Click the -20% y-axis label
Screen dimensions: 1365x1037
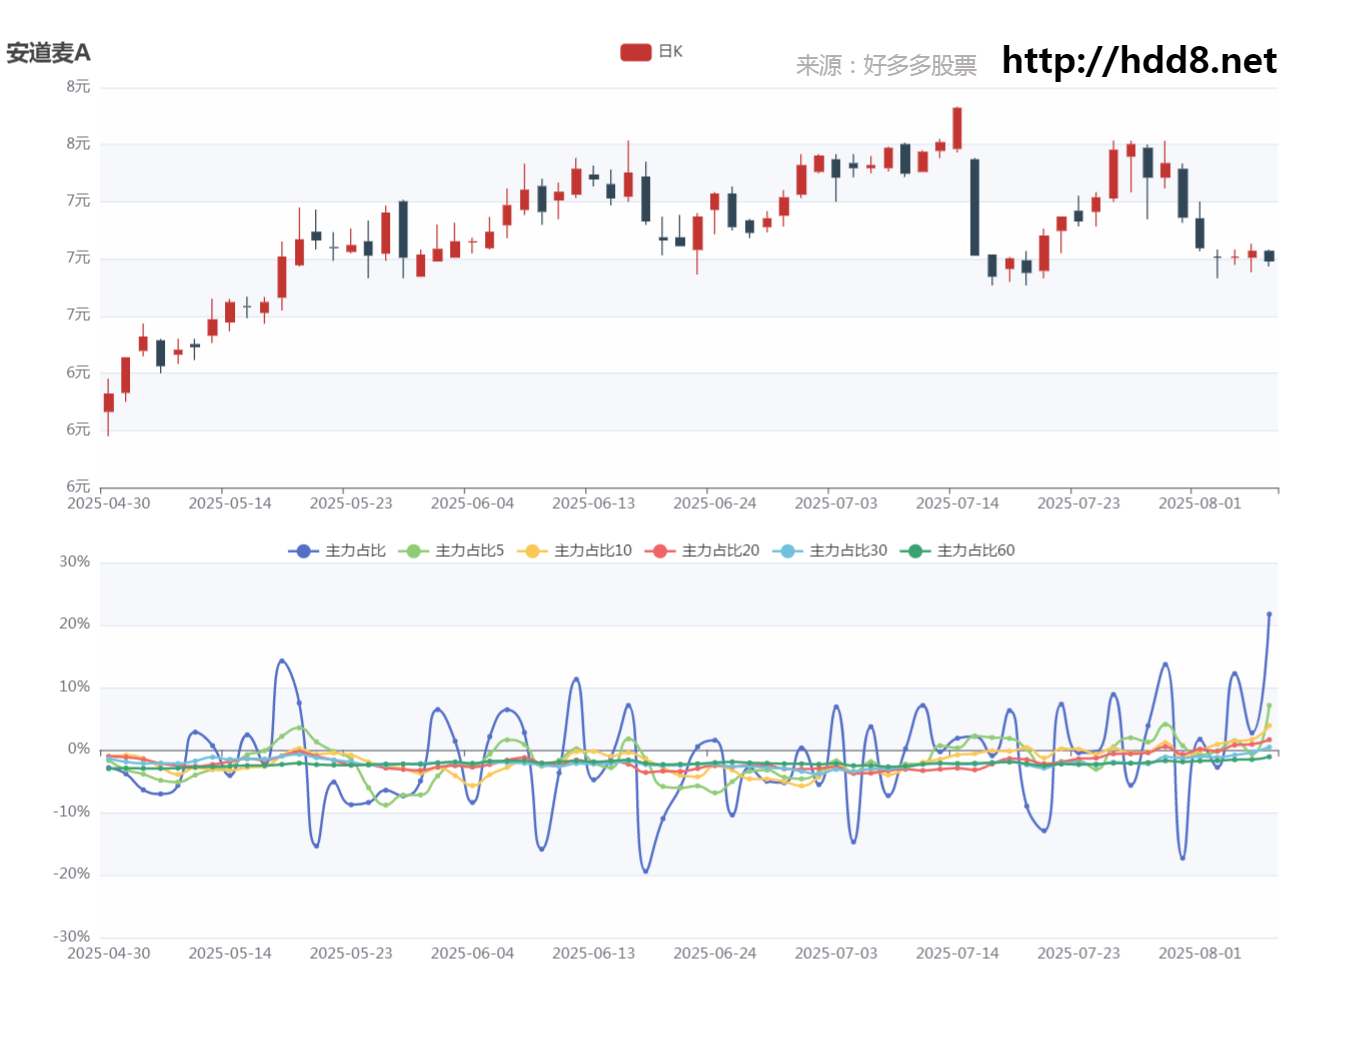pyautogui.click(x=72, y=874)
